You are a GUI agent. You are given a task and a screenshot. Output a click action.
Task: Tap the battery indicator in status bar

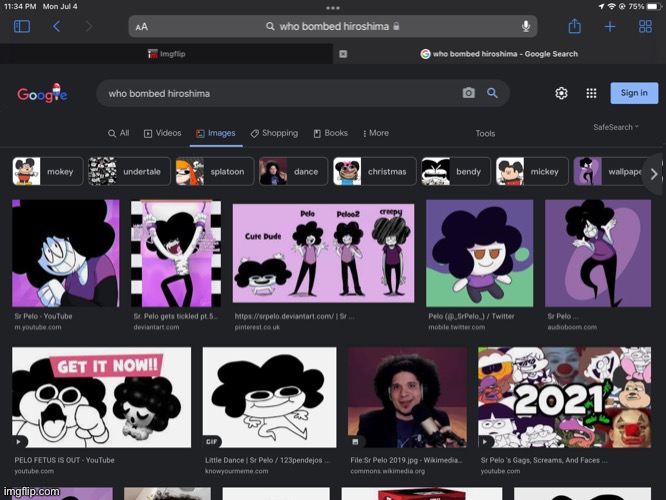tap(653, 6)
